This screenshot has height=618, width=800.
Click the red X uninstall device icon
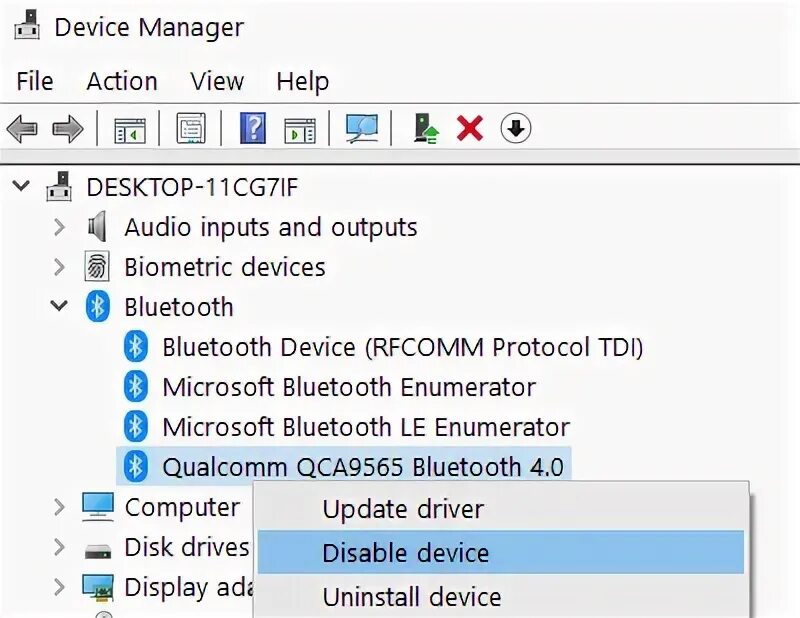(470, 128)
